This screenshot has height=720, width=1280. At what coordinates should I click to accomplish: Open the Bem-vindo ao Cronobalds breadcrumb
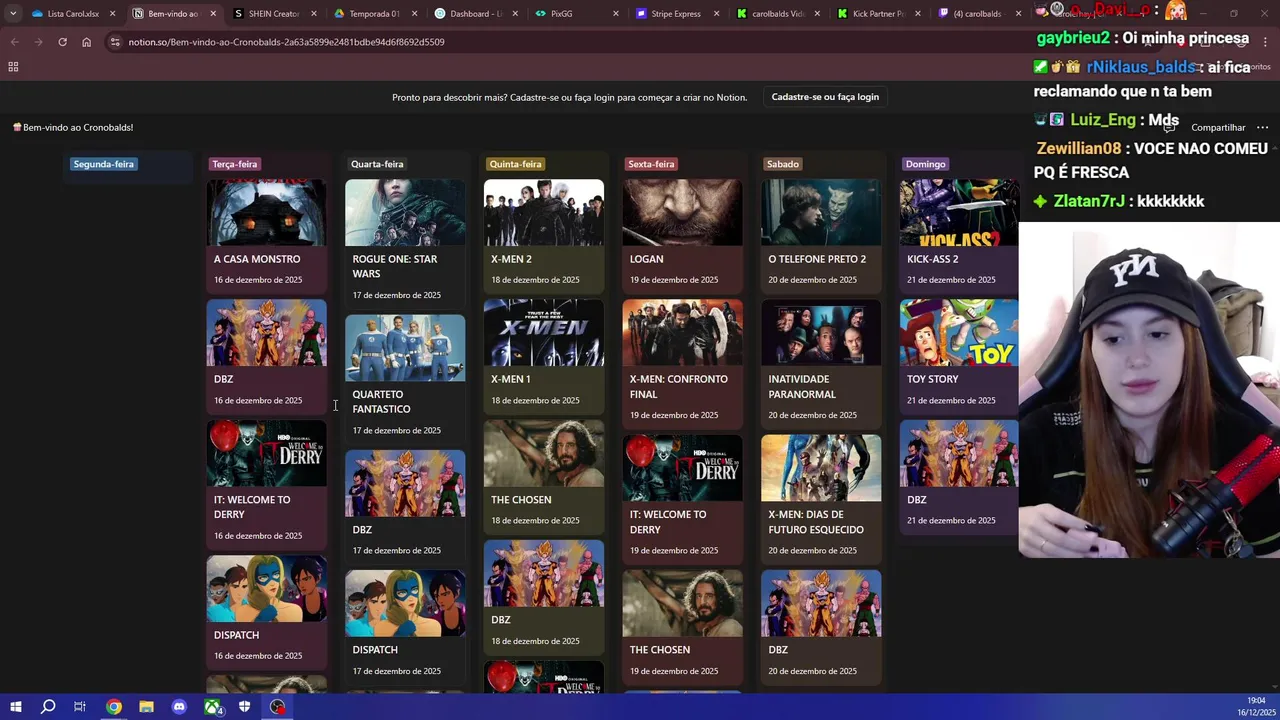(x=73, y=127)
